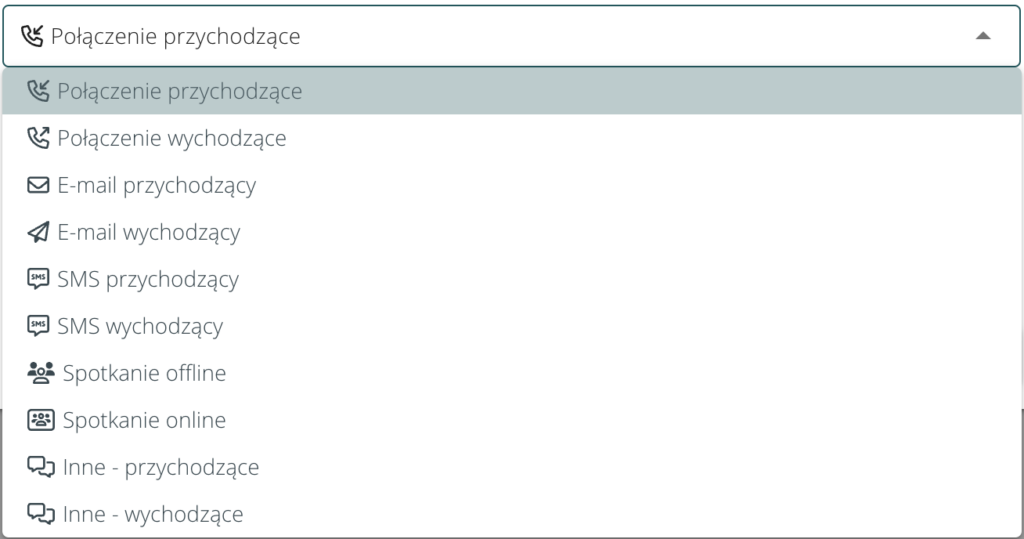Choose E-mail wychodzący from the list

(x=149, y=233)
